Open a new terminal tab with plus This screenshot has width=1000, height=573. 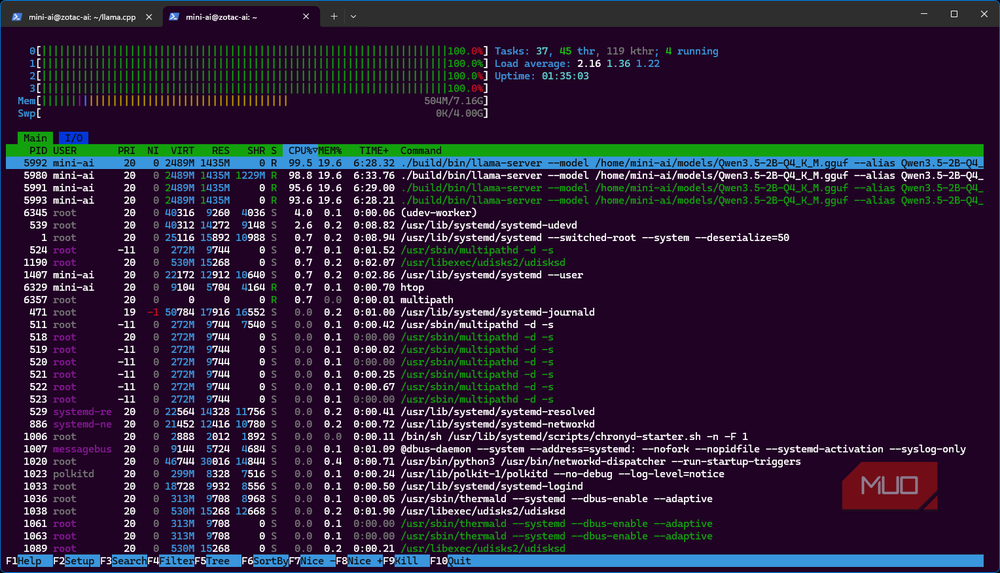[x=334, y=17]
